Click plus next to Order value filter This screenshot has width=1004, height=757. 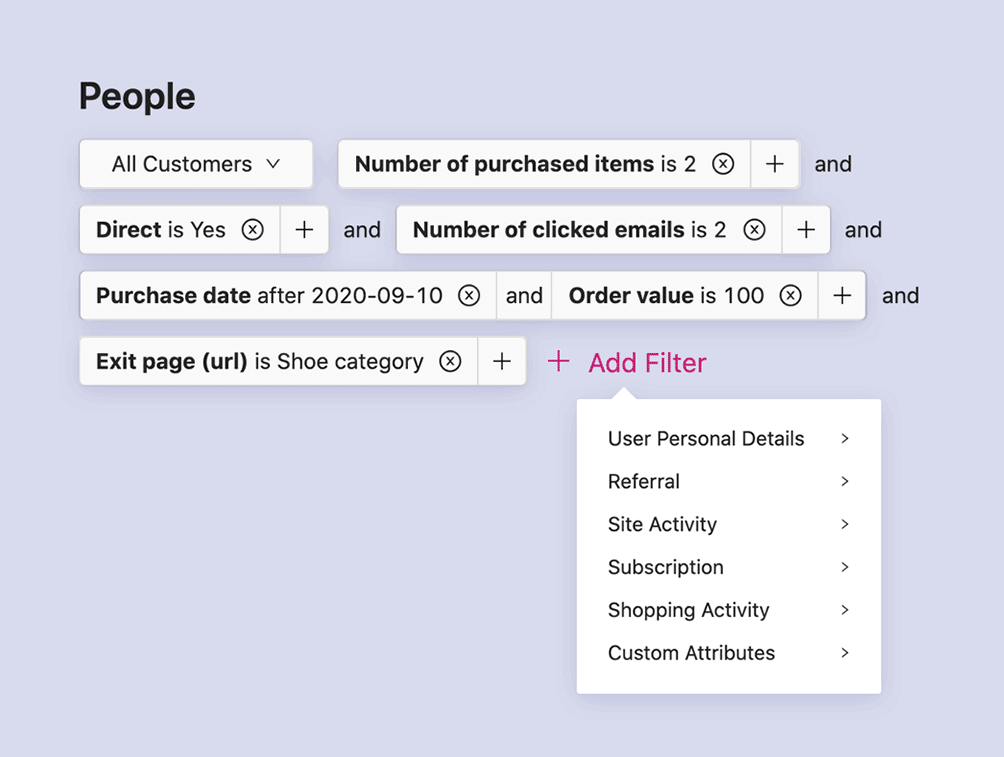(842, 296)
